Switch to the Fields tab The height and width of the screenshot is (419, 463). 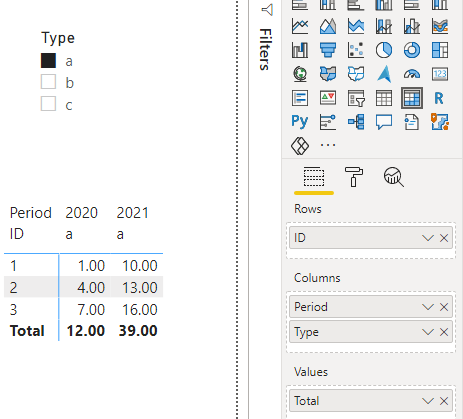tap(314, 177)
